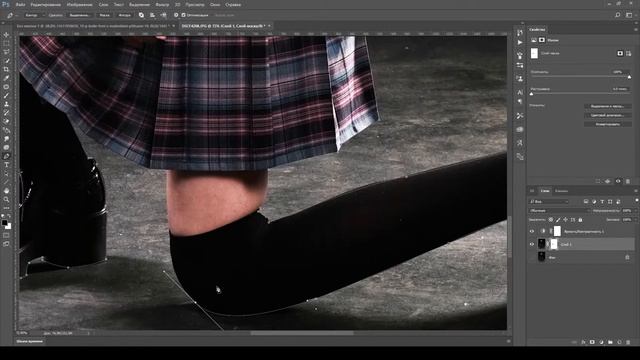Click the Маска button in options bar
The height and width of the screenshot is (360, 640).
point(104,15)
